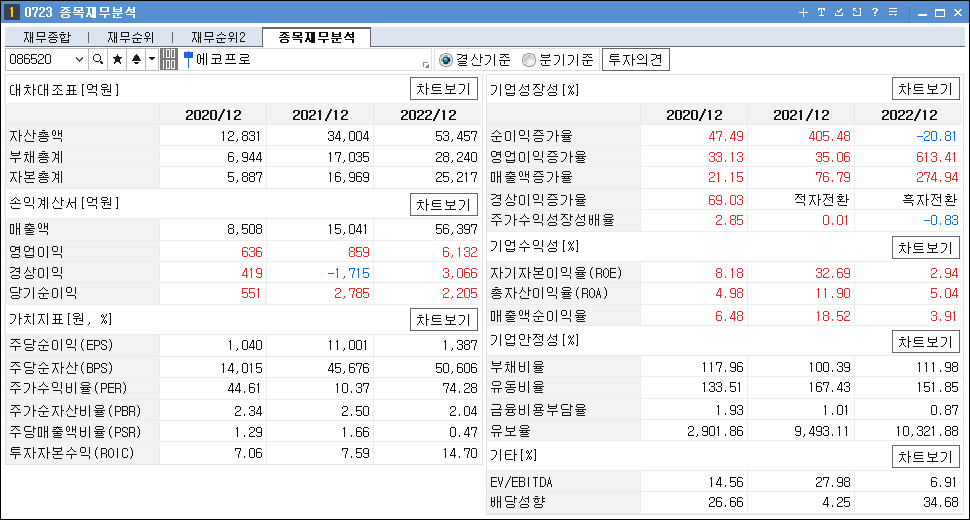Click the stock name 에코프로

point(223,59)
